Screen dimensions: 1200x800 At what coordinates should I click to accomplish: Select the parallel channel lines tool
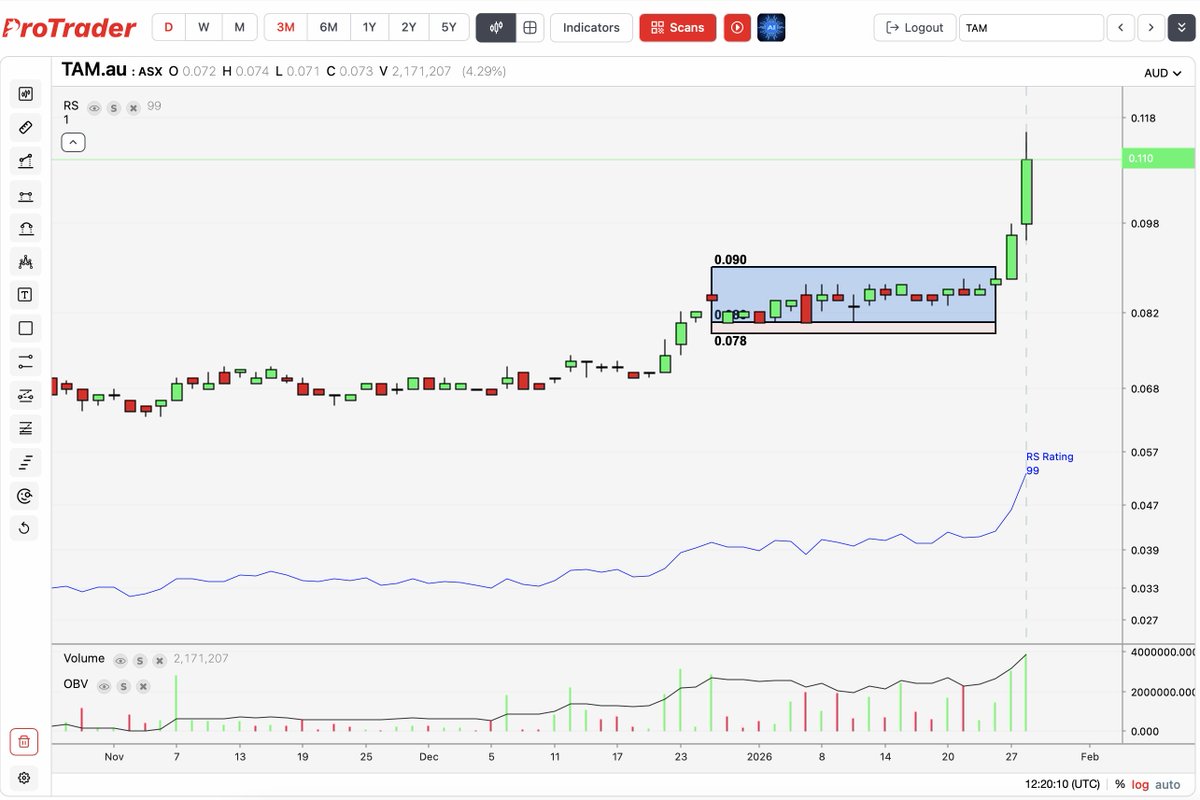(25, 396)
